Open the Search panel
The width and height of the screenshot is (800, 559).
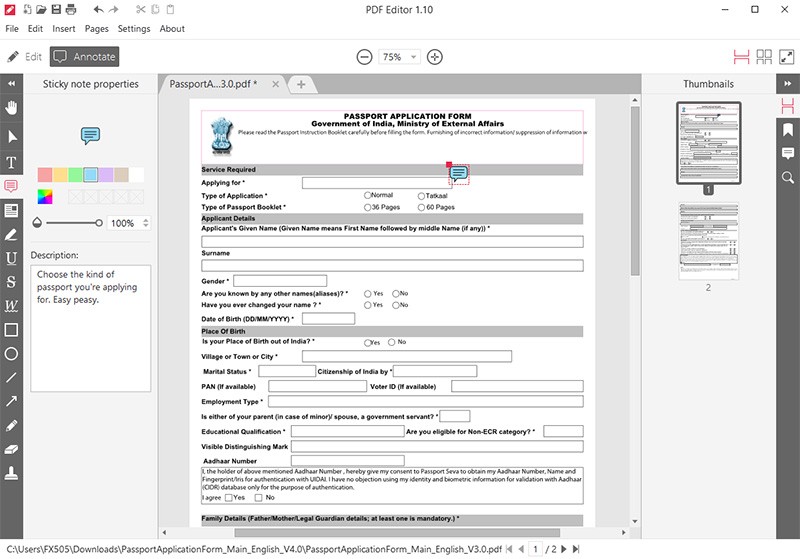pyautogui.click(x=788, y=177)
